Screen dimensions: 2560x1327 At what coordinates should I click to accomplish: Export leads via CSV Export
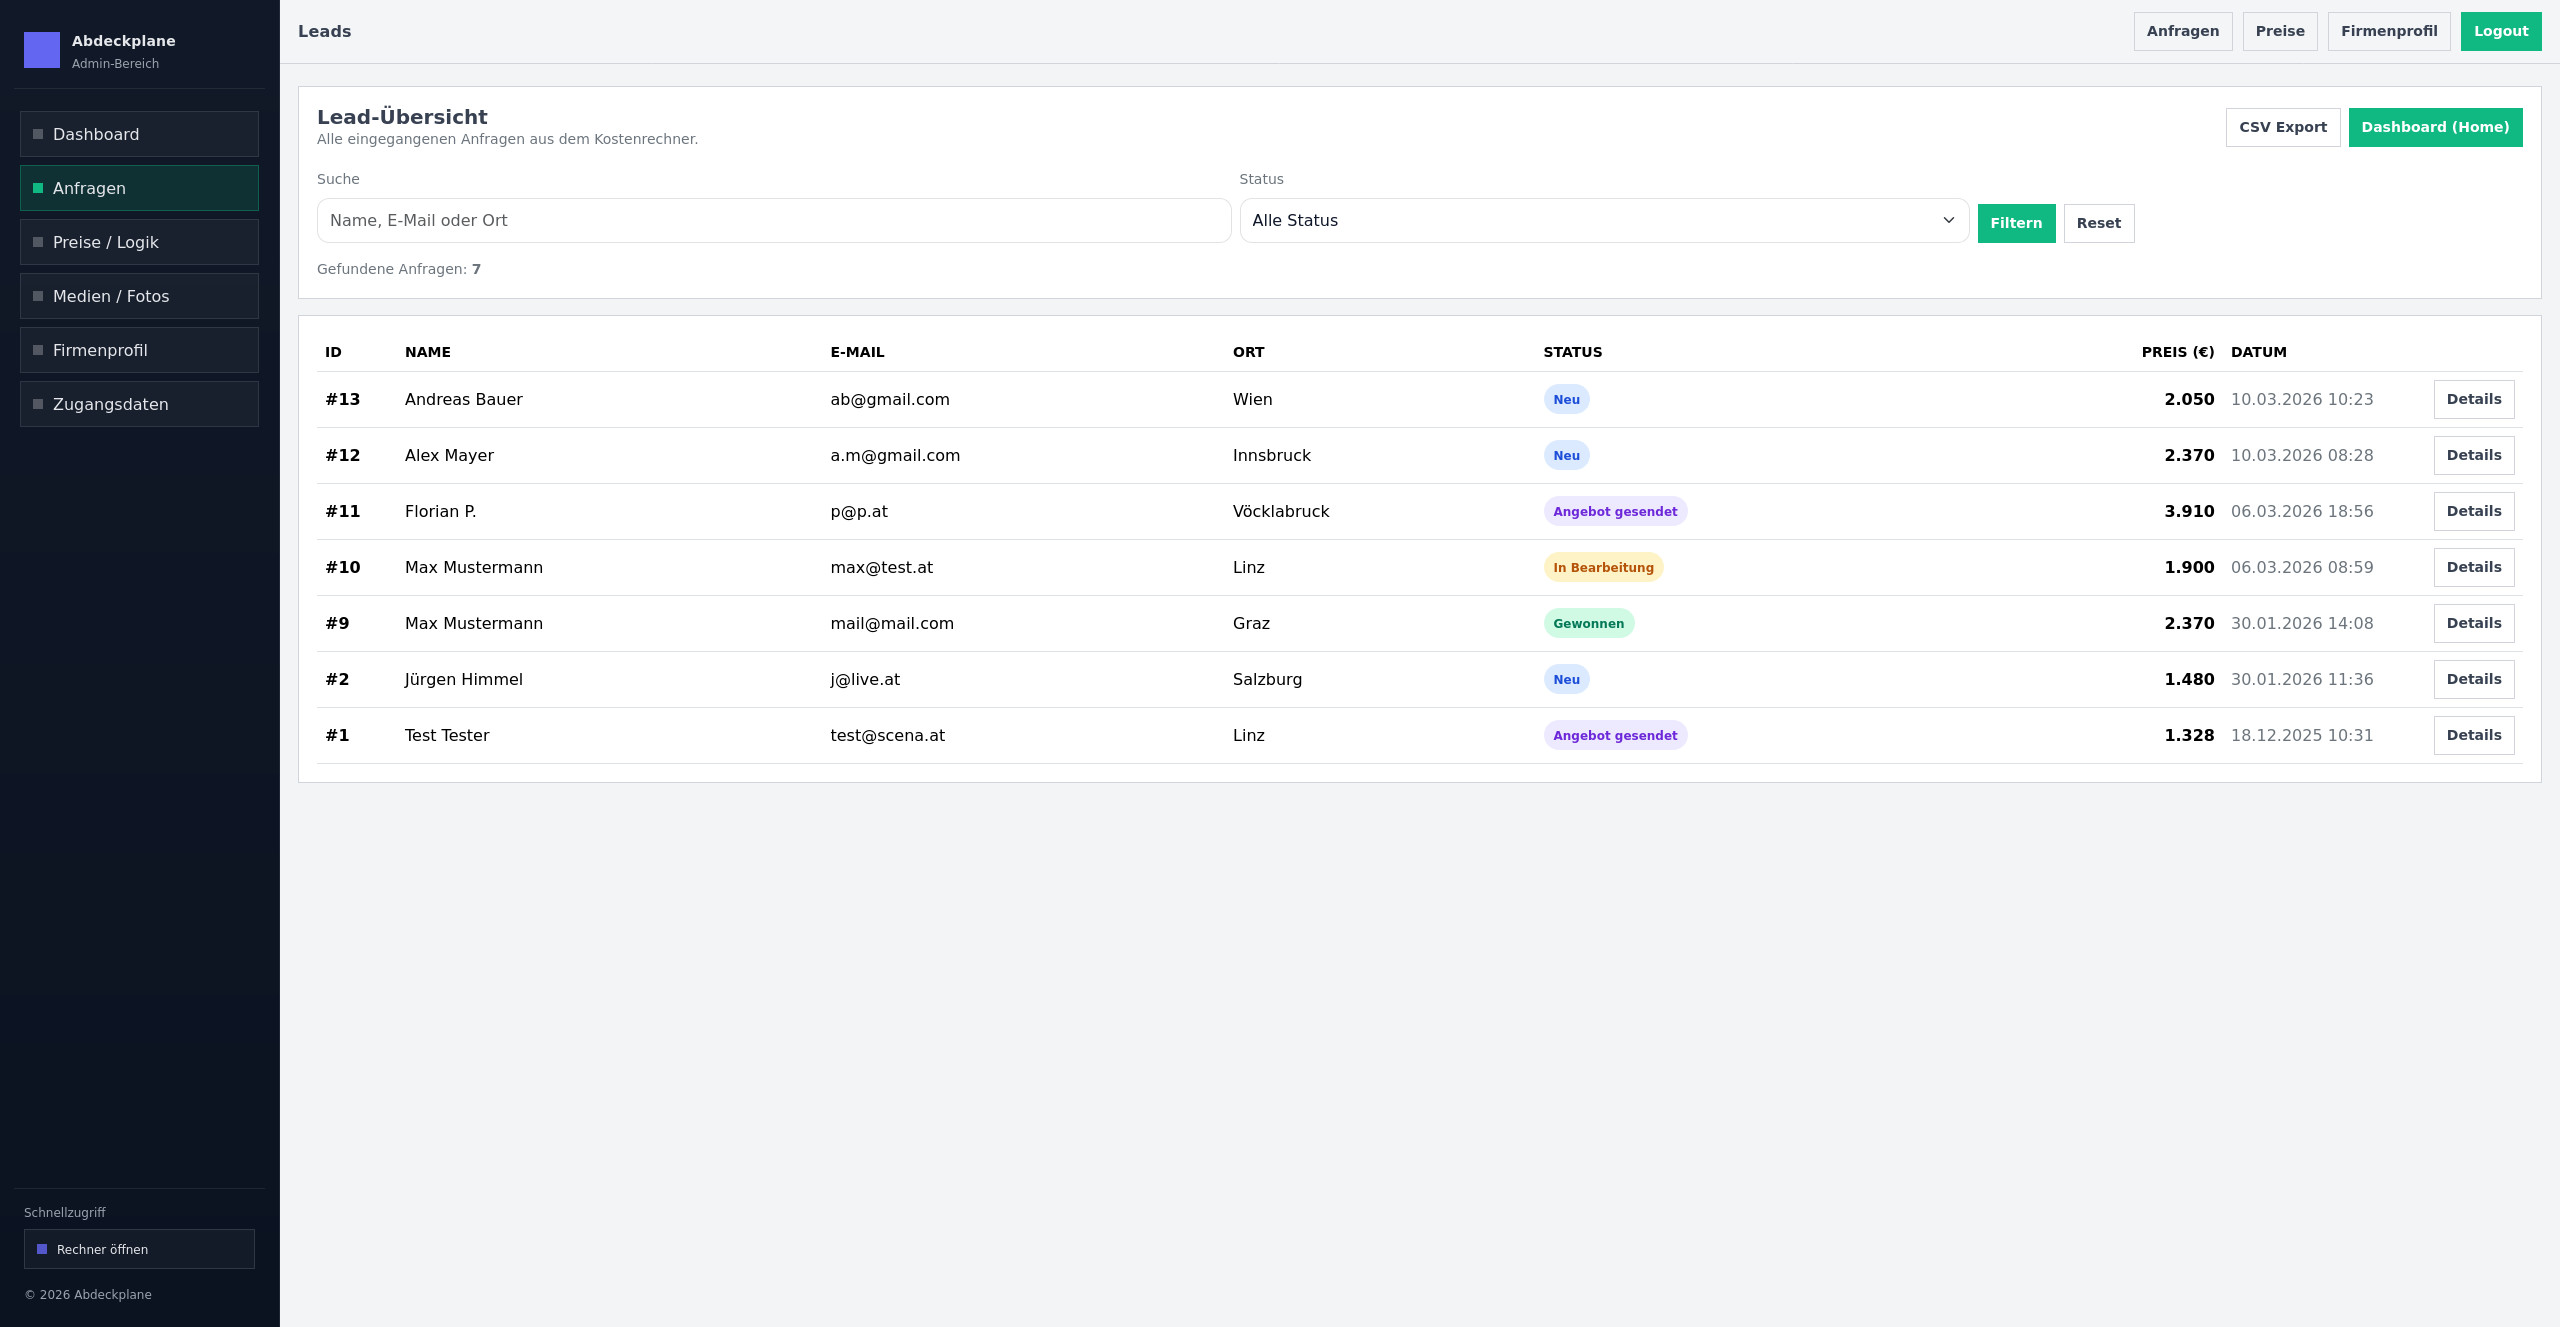2282,127
